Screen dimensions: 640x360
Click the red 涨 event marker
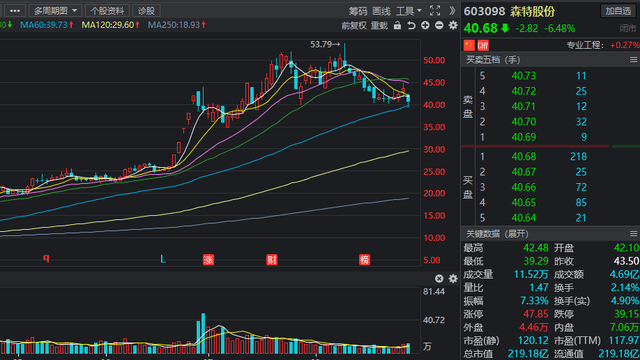click(x=209, y=260)
